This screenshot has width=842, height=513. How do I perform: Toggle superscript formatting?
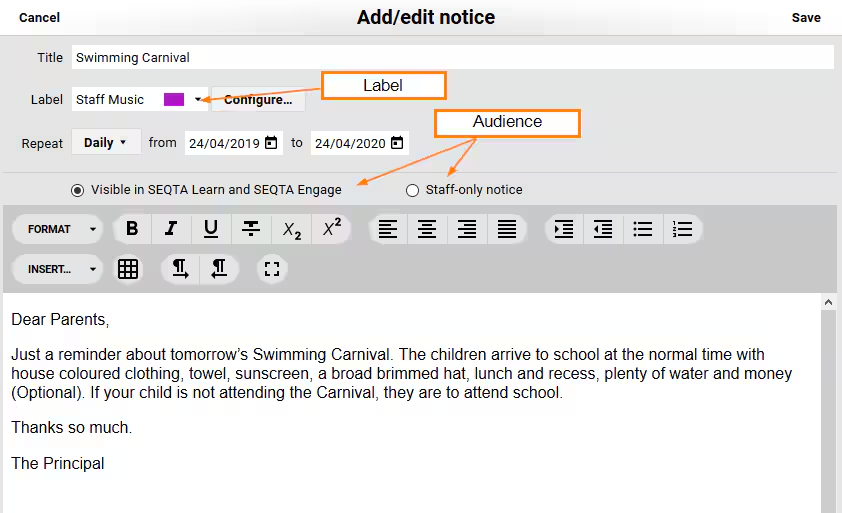(331, 229)
